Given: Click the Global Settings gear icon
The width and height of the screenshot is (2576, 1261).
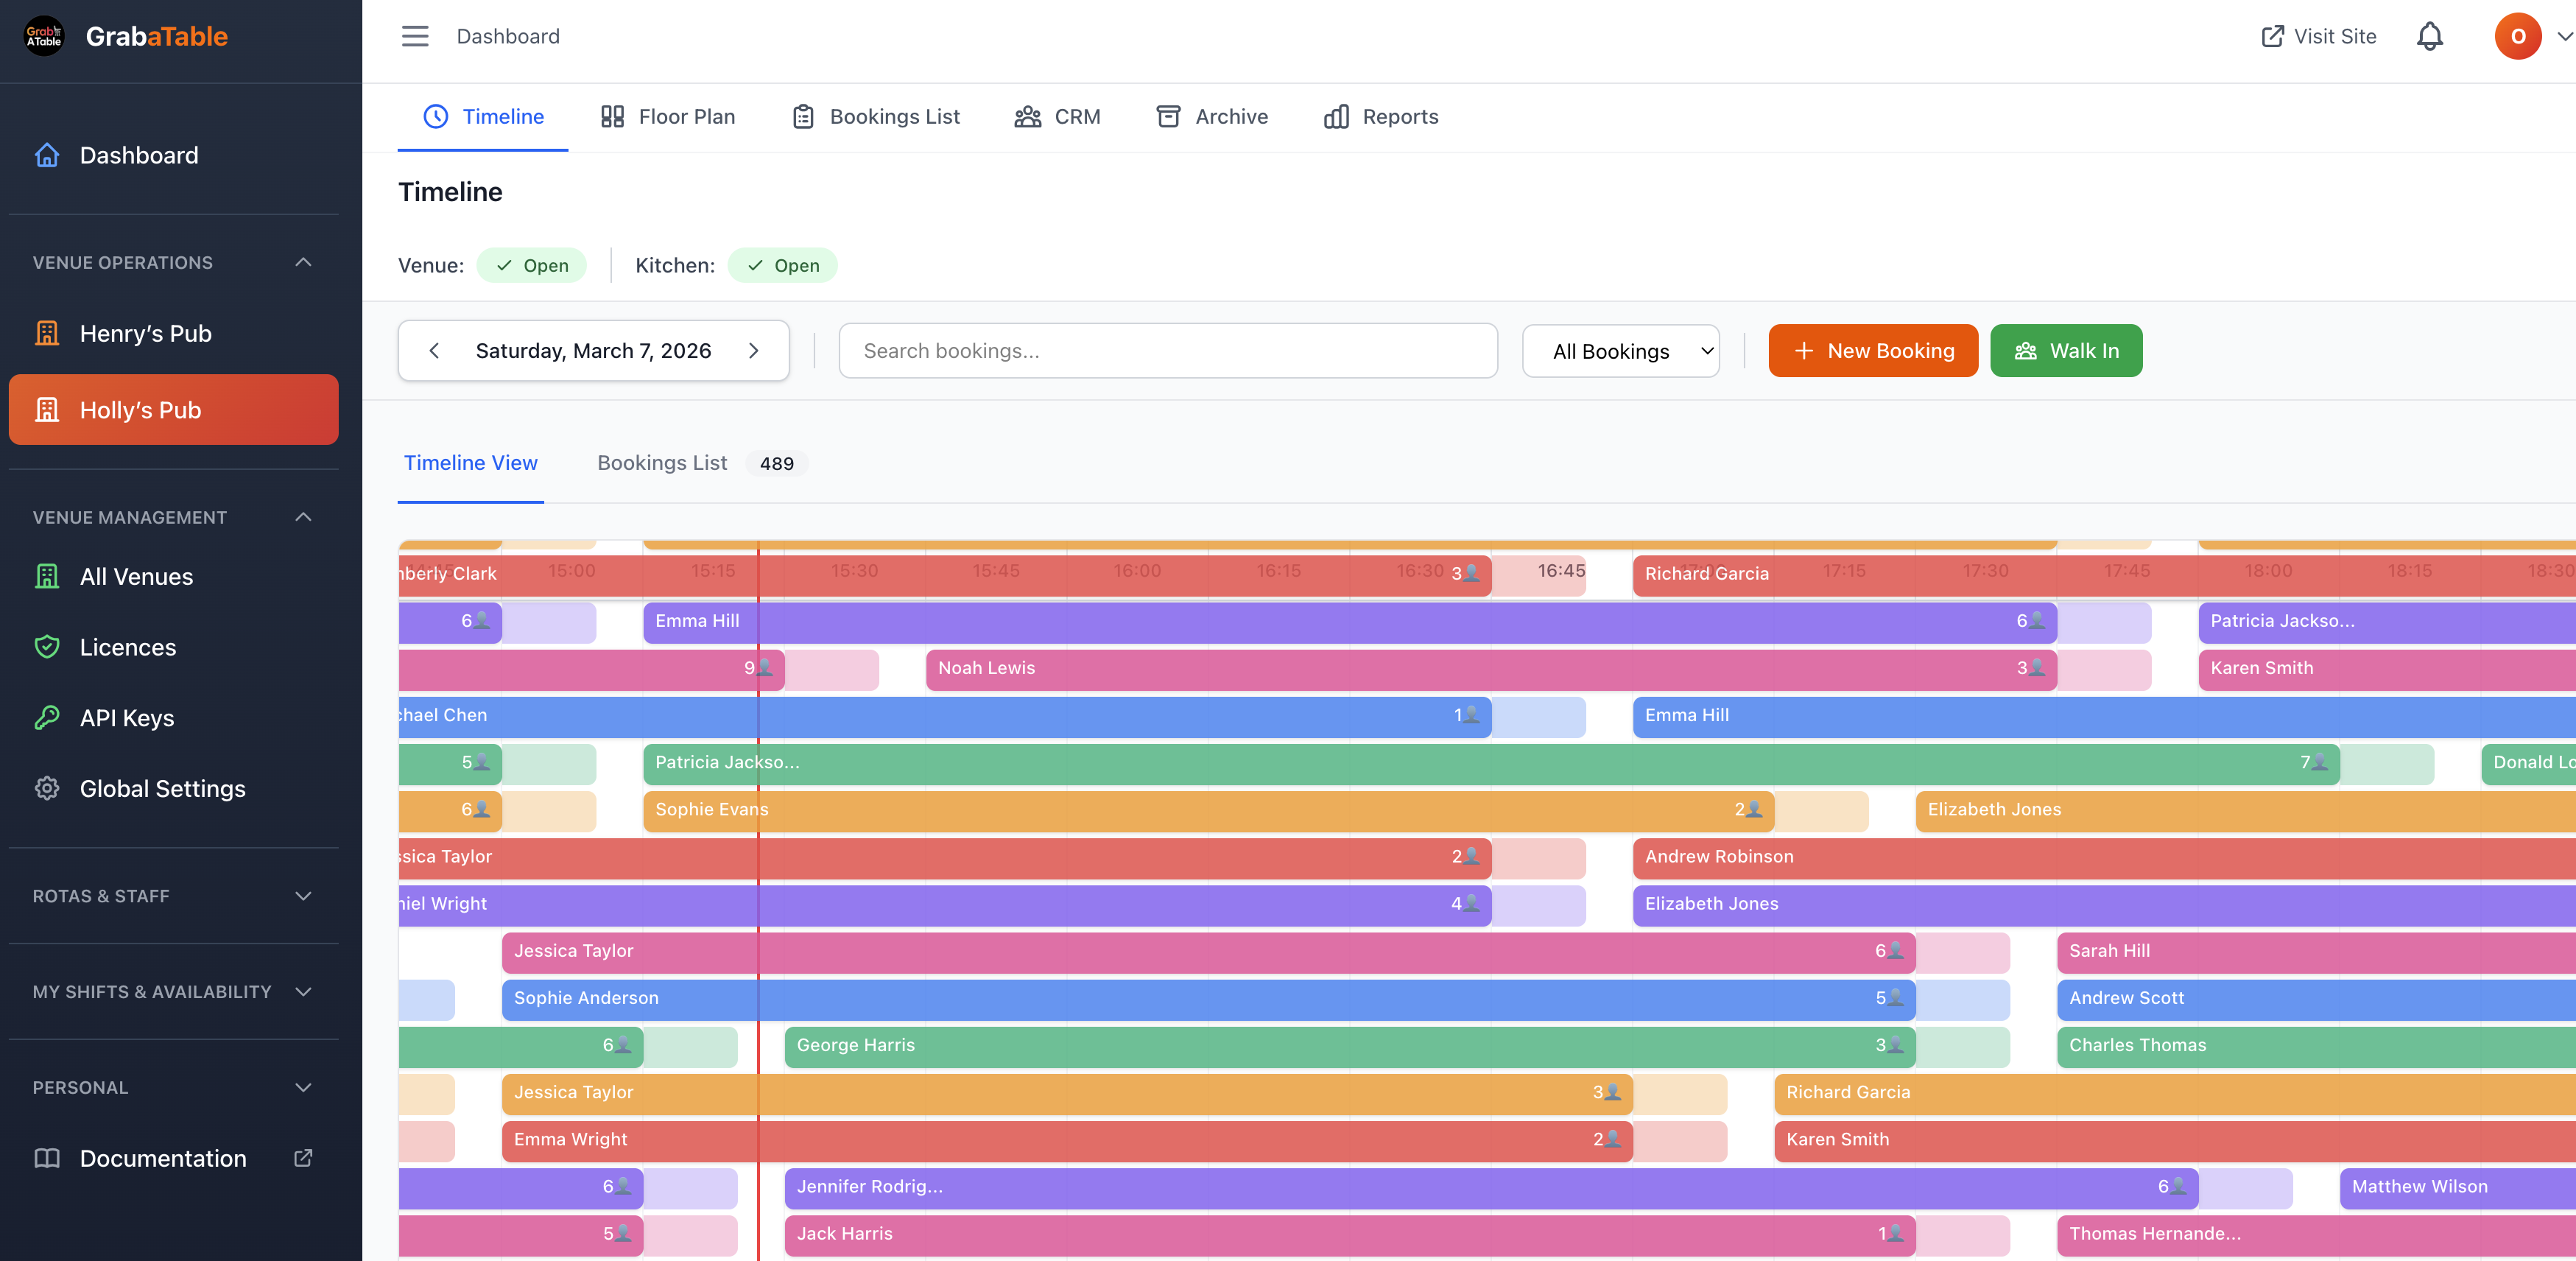Looking at the screenshot, I should click(x=47, y=788).
